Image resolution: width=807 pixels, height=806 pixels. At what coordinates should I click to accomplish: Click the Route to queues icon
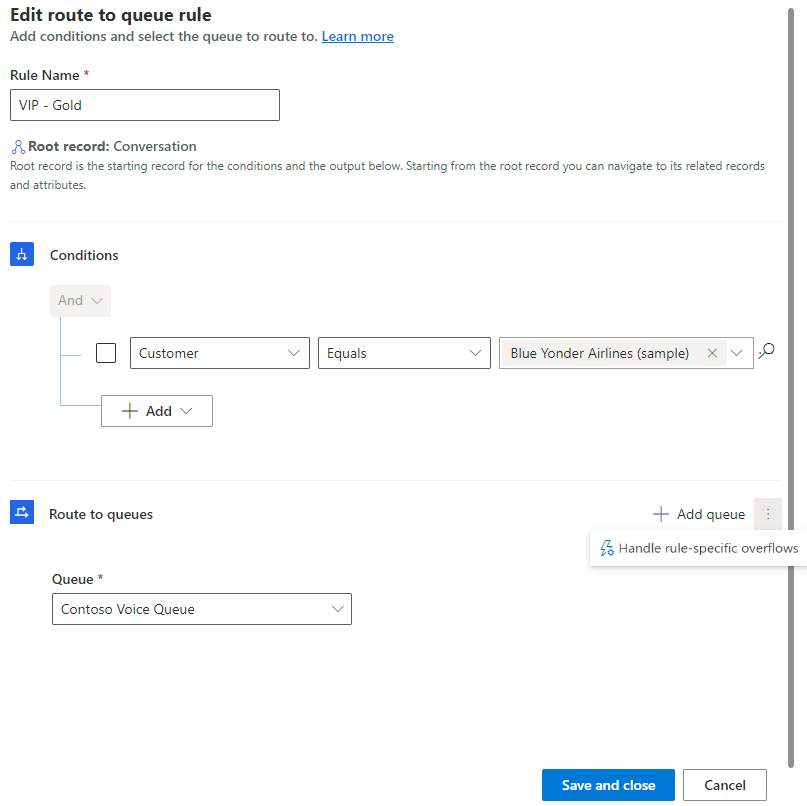22,512
